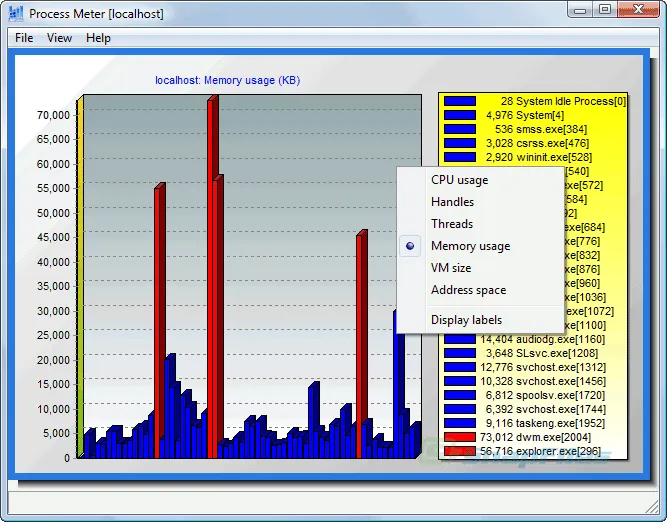Image resolution: width=667 pixels, height=522 pixels.
Task: Choose Handles in context menu
Action: coord(480,202)
